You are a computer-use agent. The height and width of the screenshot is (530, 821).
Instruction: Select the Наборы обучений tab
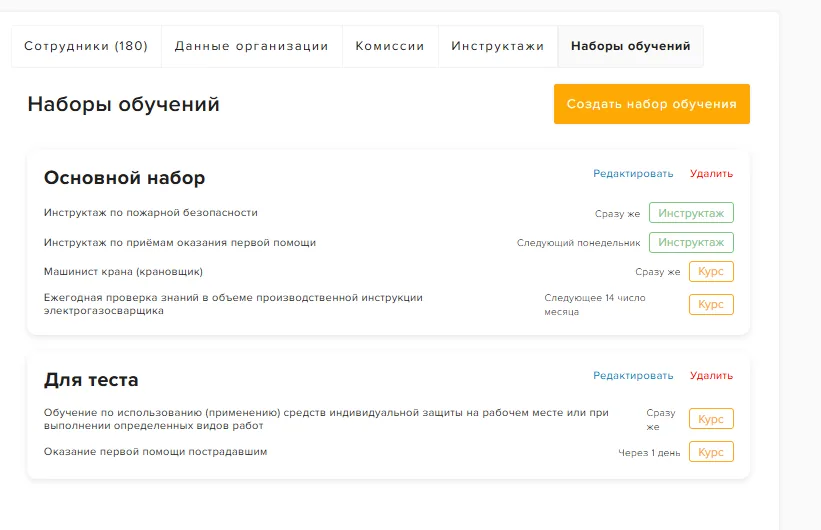[x=630, y=46]
